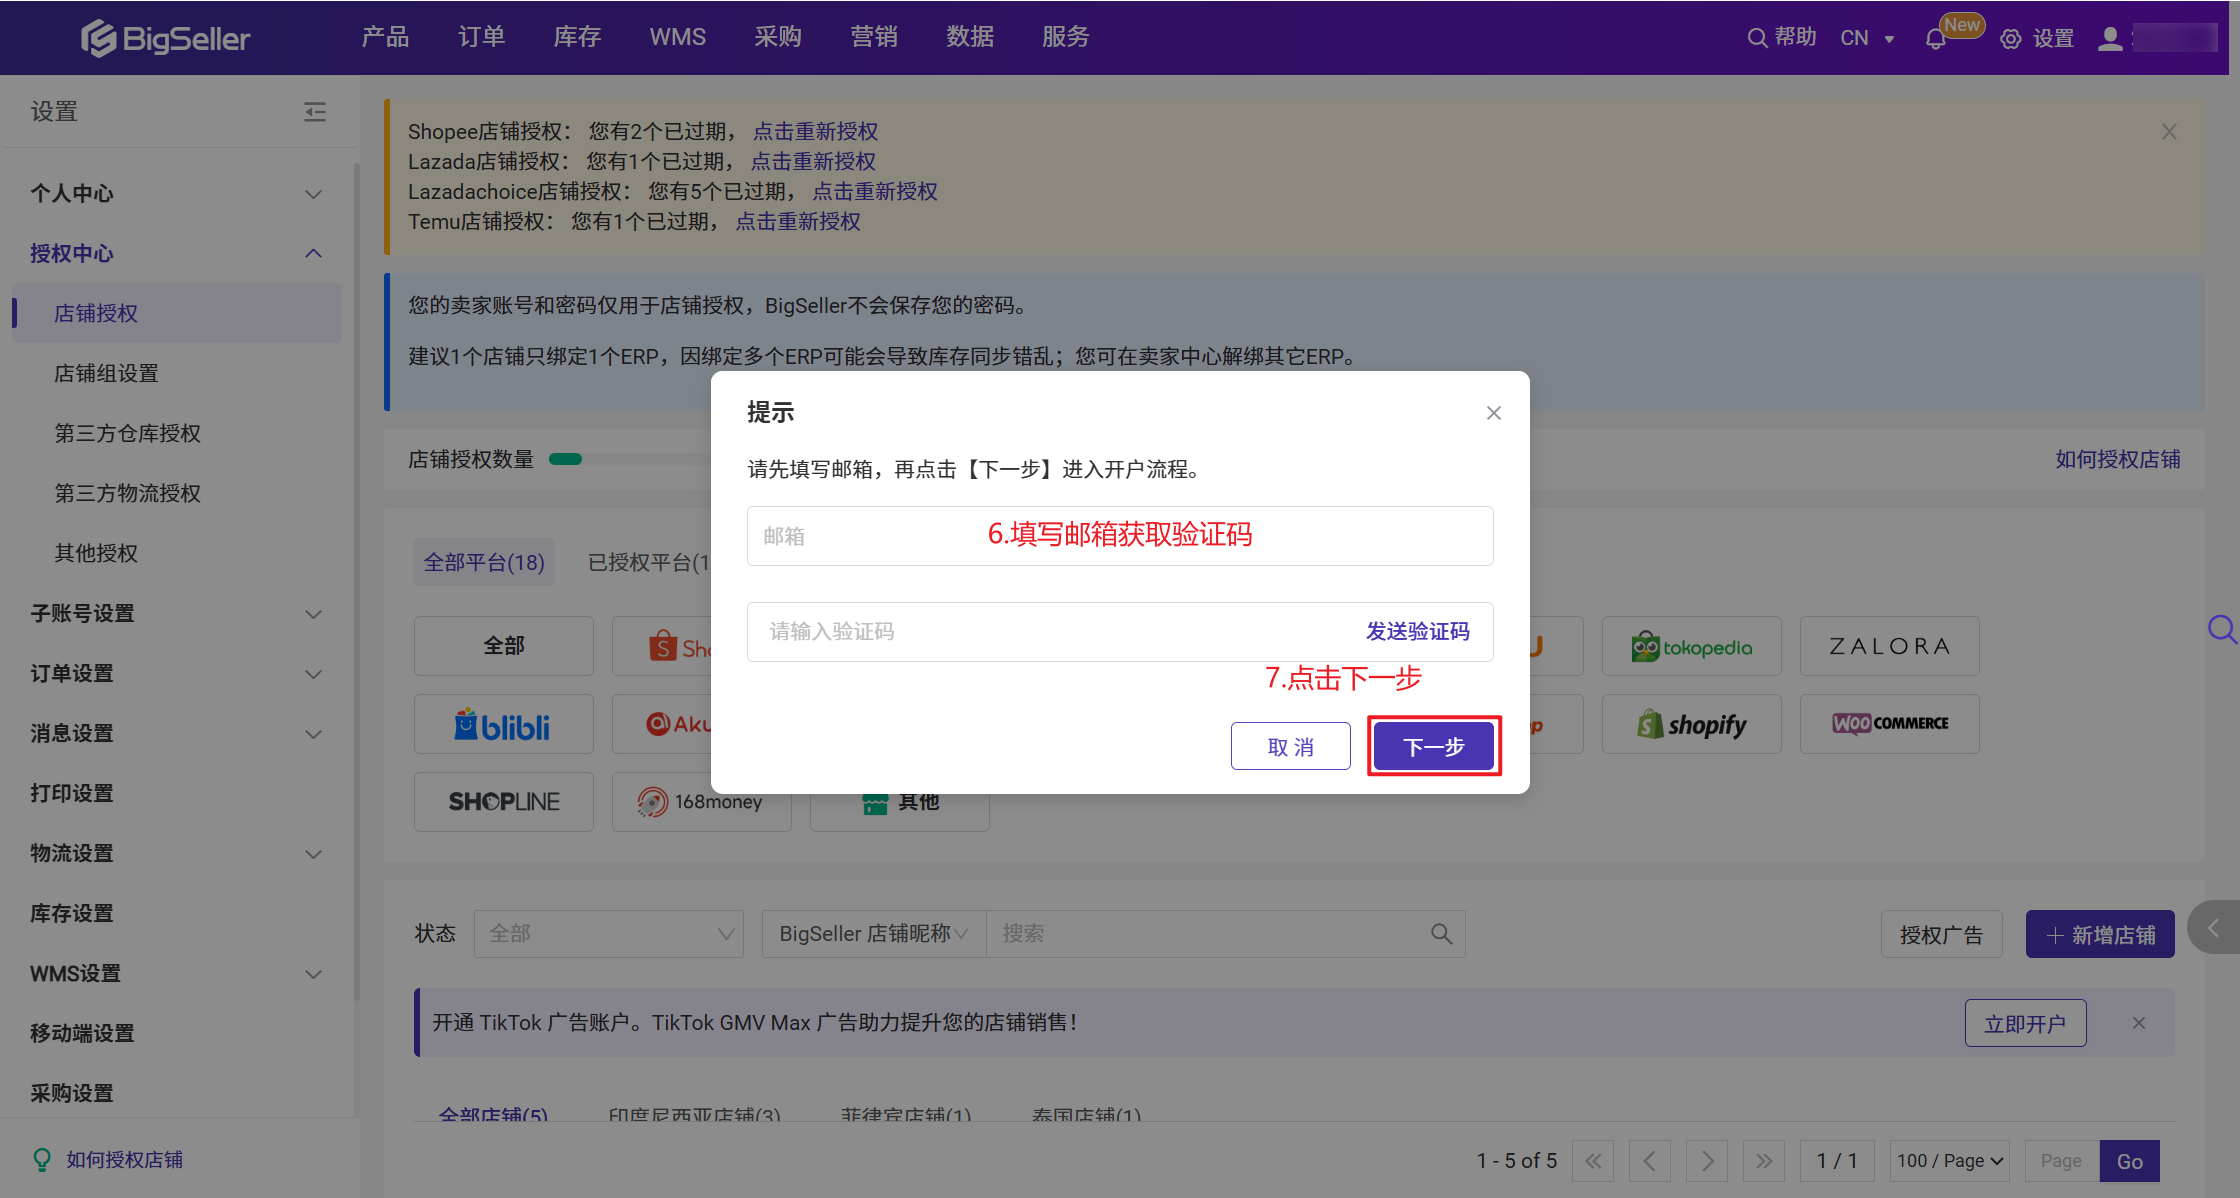
Task: Click the notification bell icon
Action: [x=1935, y=39]
